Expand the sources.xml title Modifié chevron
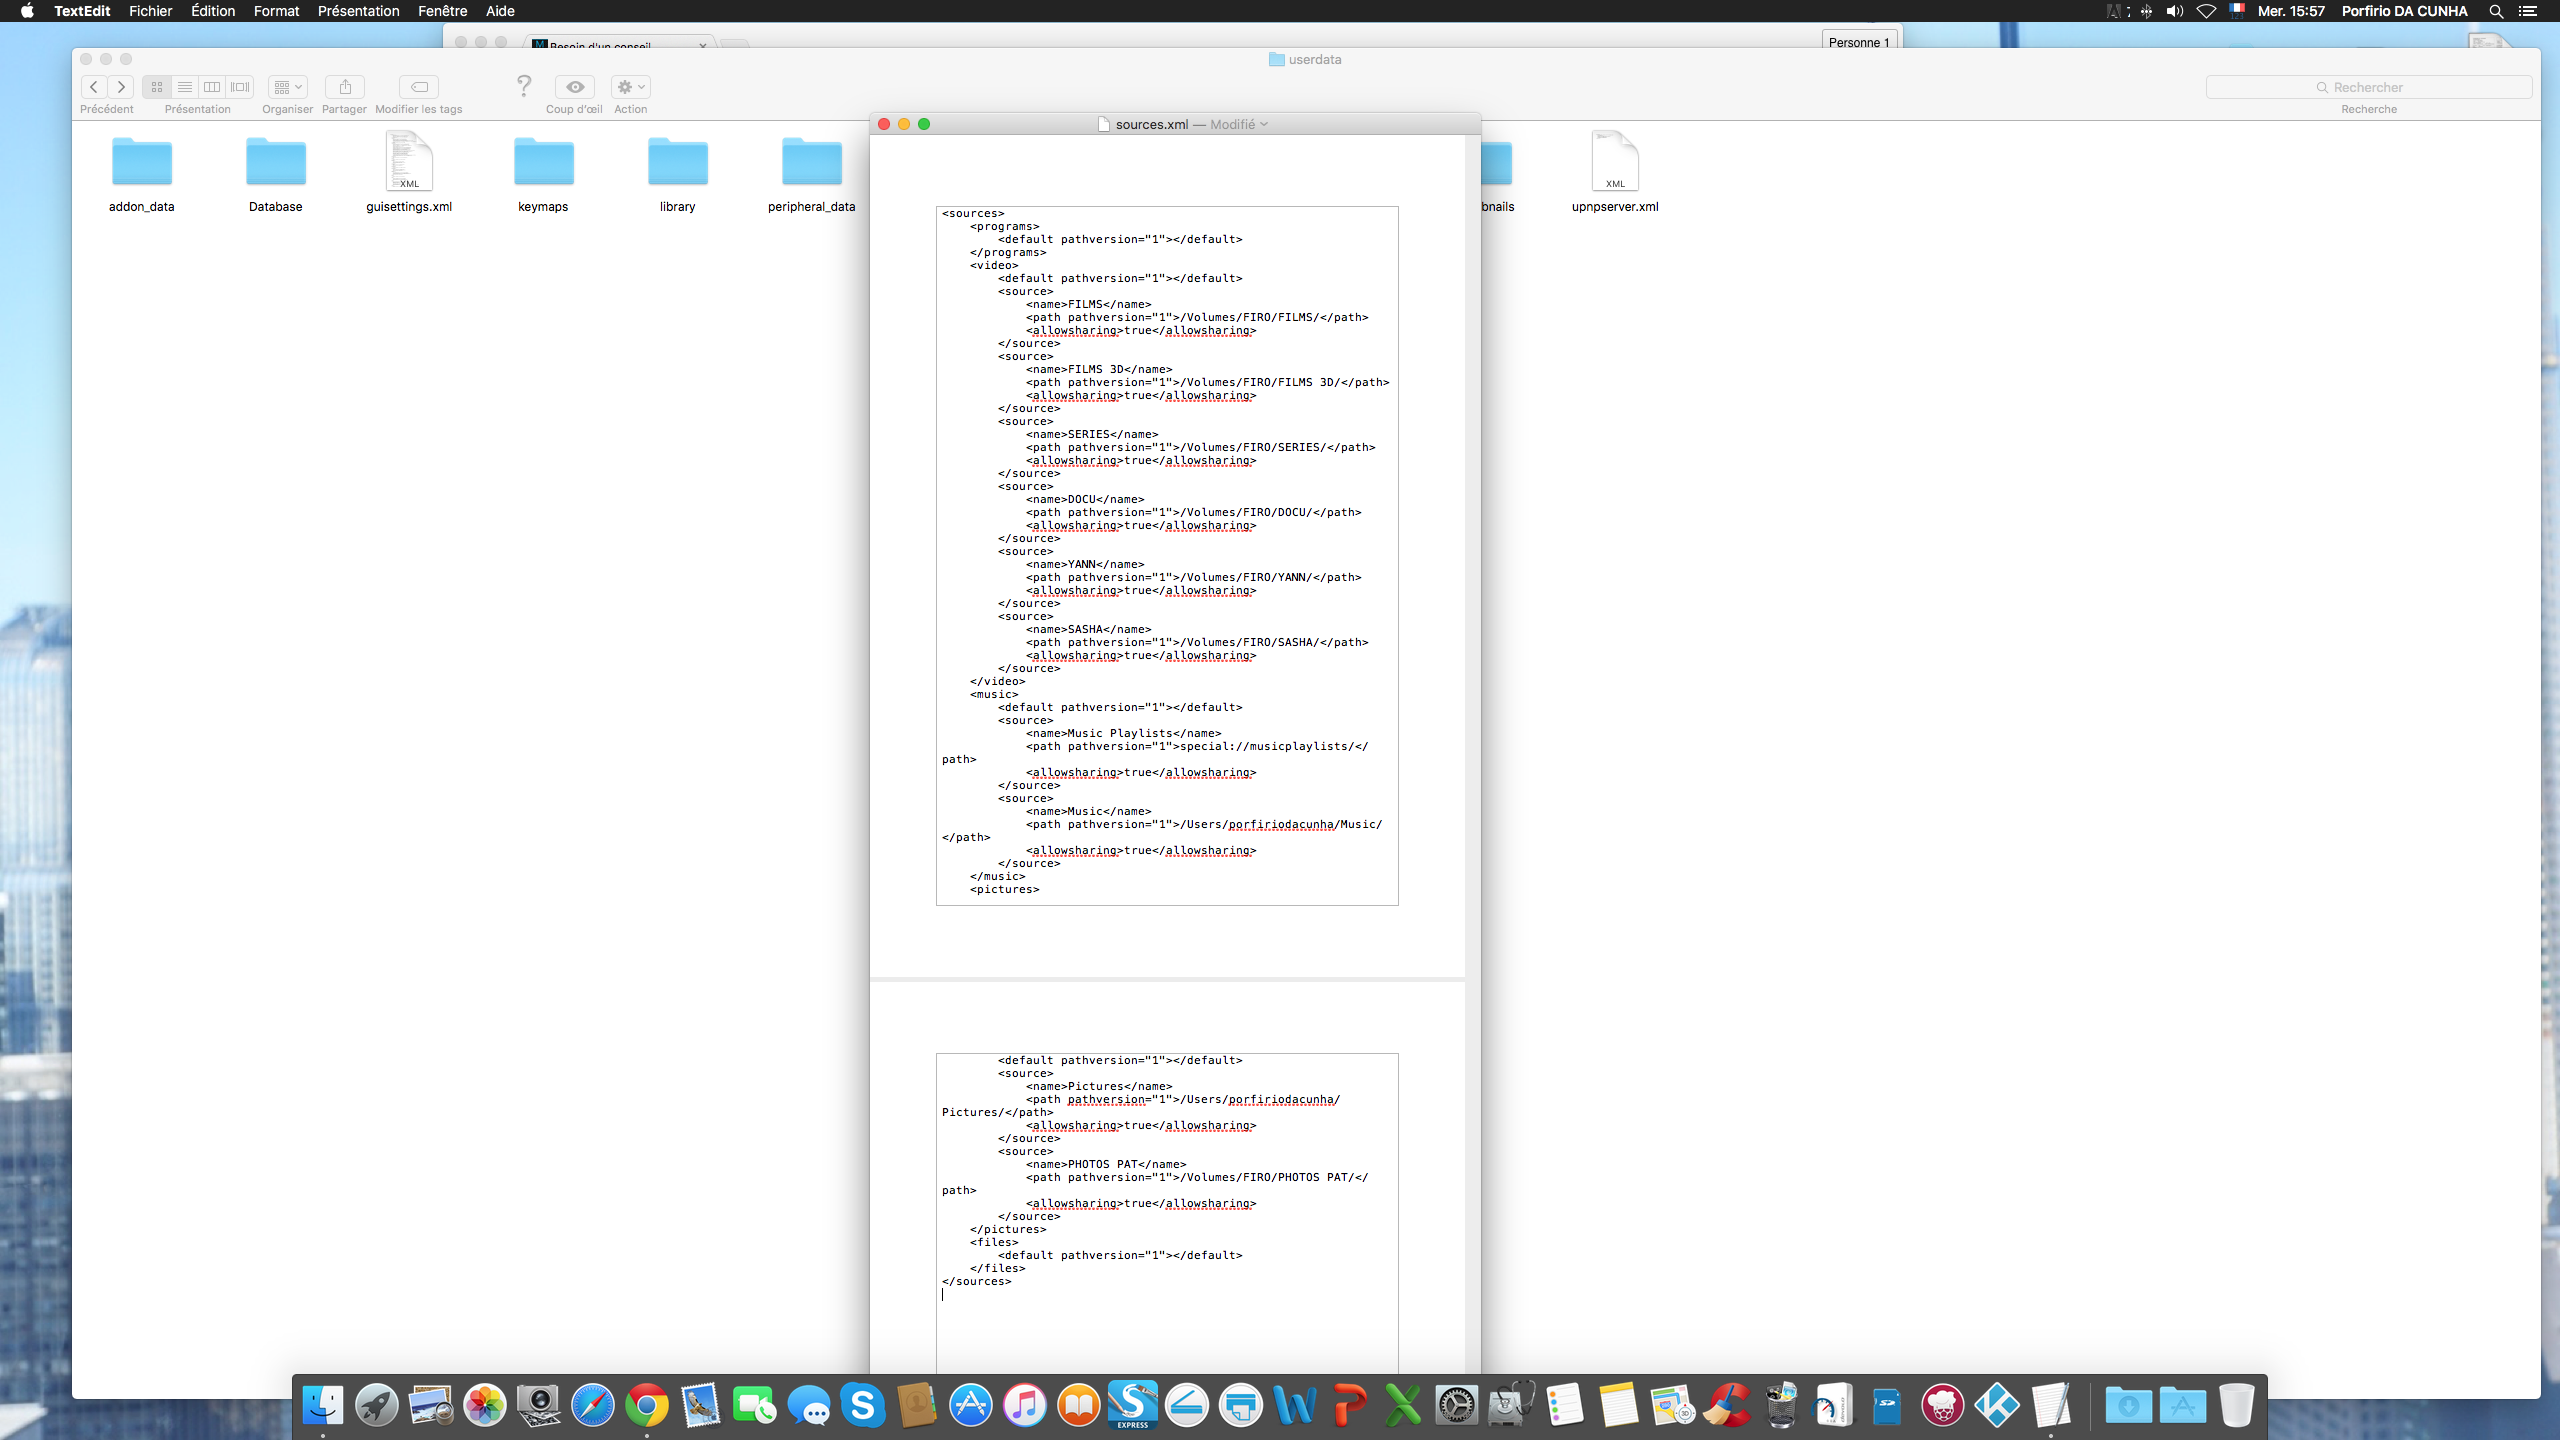2560x1440 pixels. click(1264, 124)
